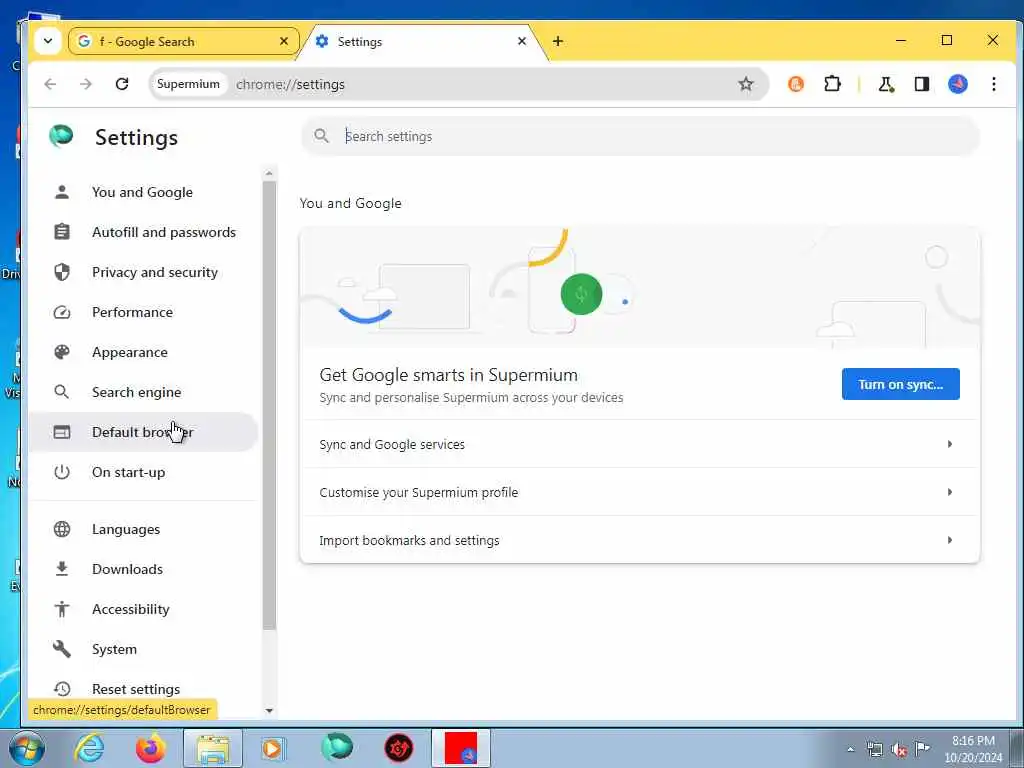The width and height of the screenshot is (1024, 768).
Task: Open the Downloads settings section
Action: click(x=127, y=569)
